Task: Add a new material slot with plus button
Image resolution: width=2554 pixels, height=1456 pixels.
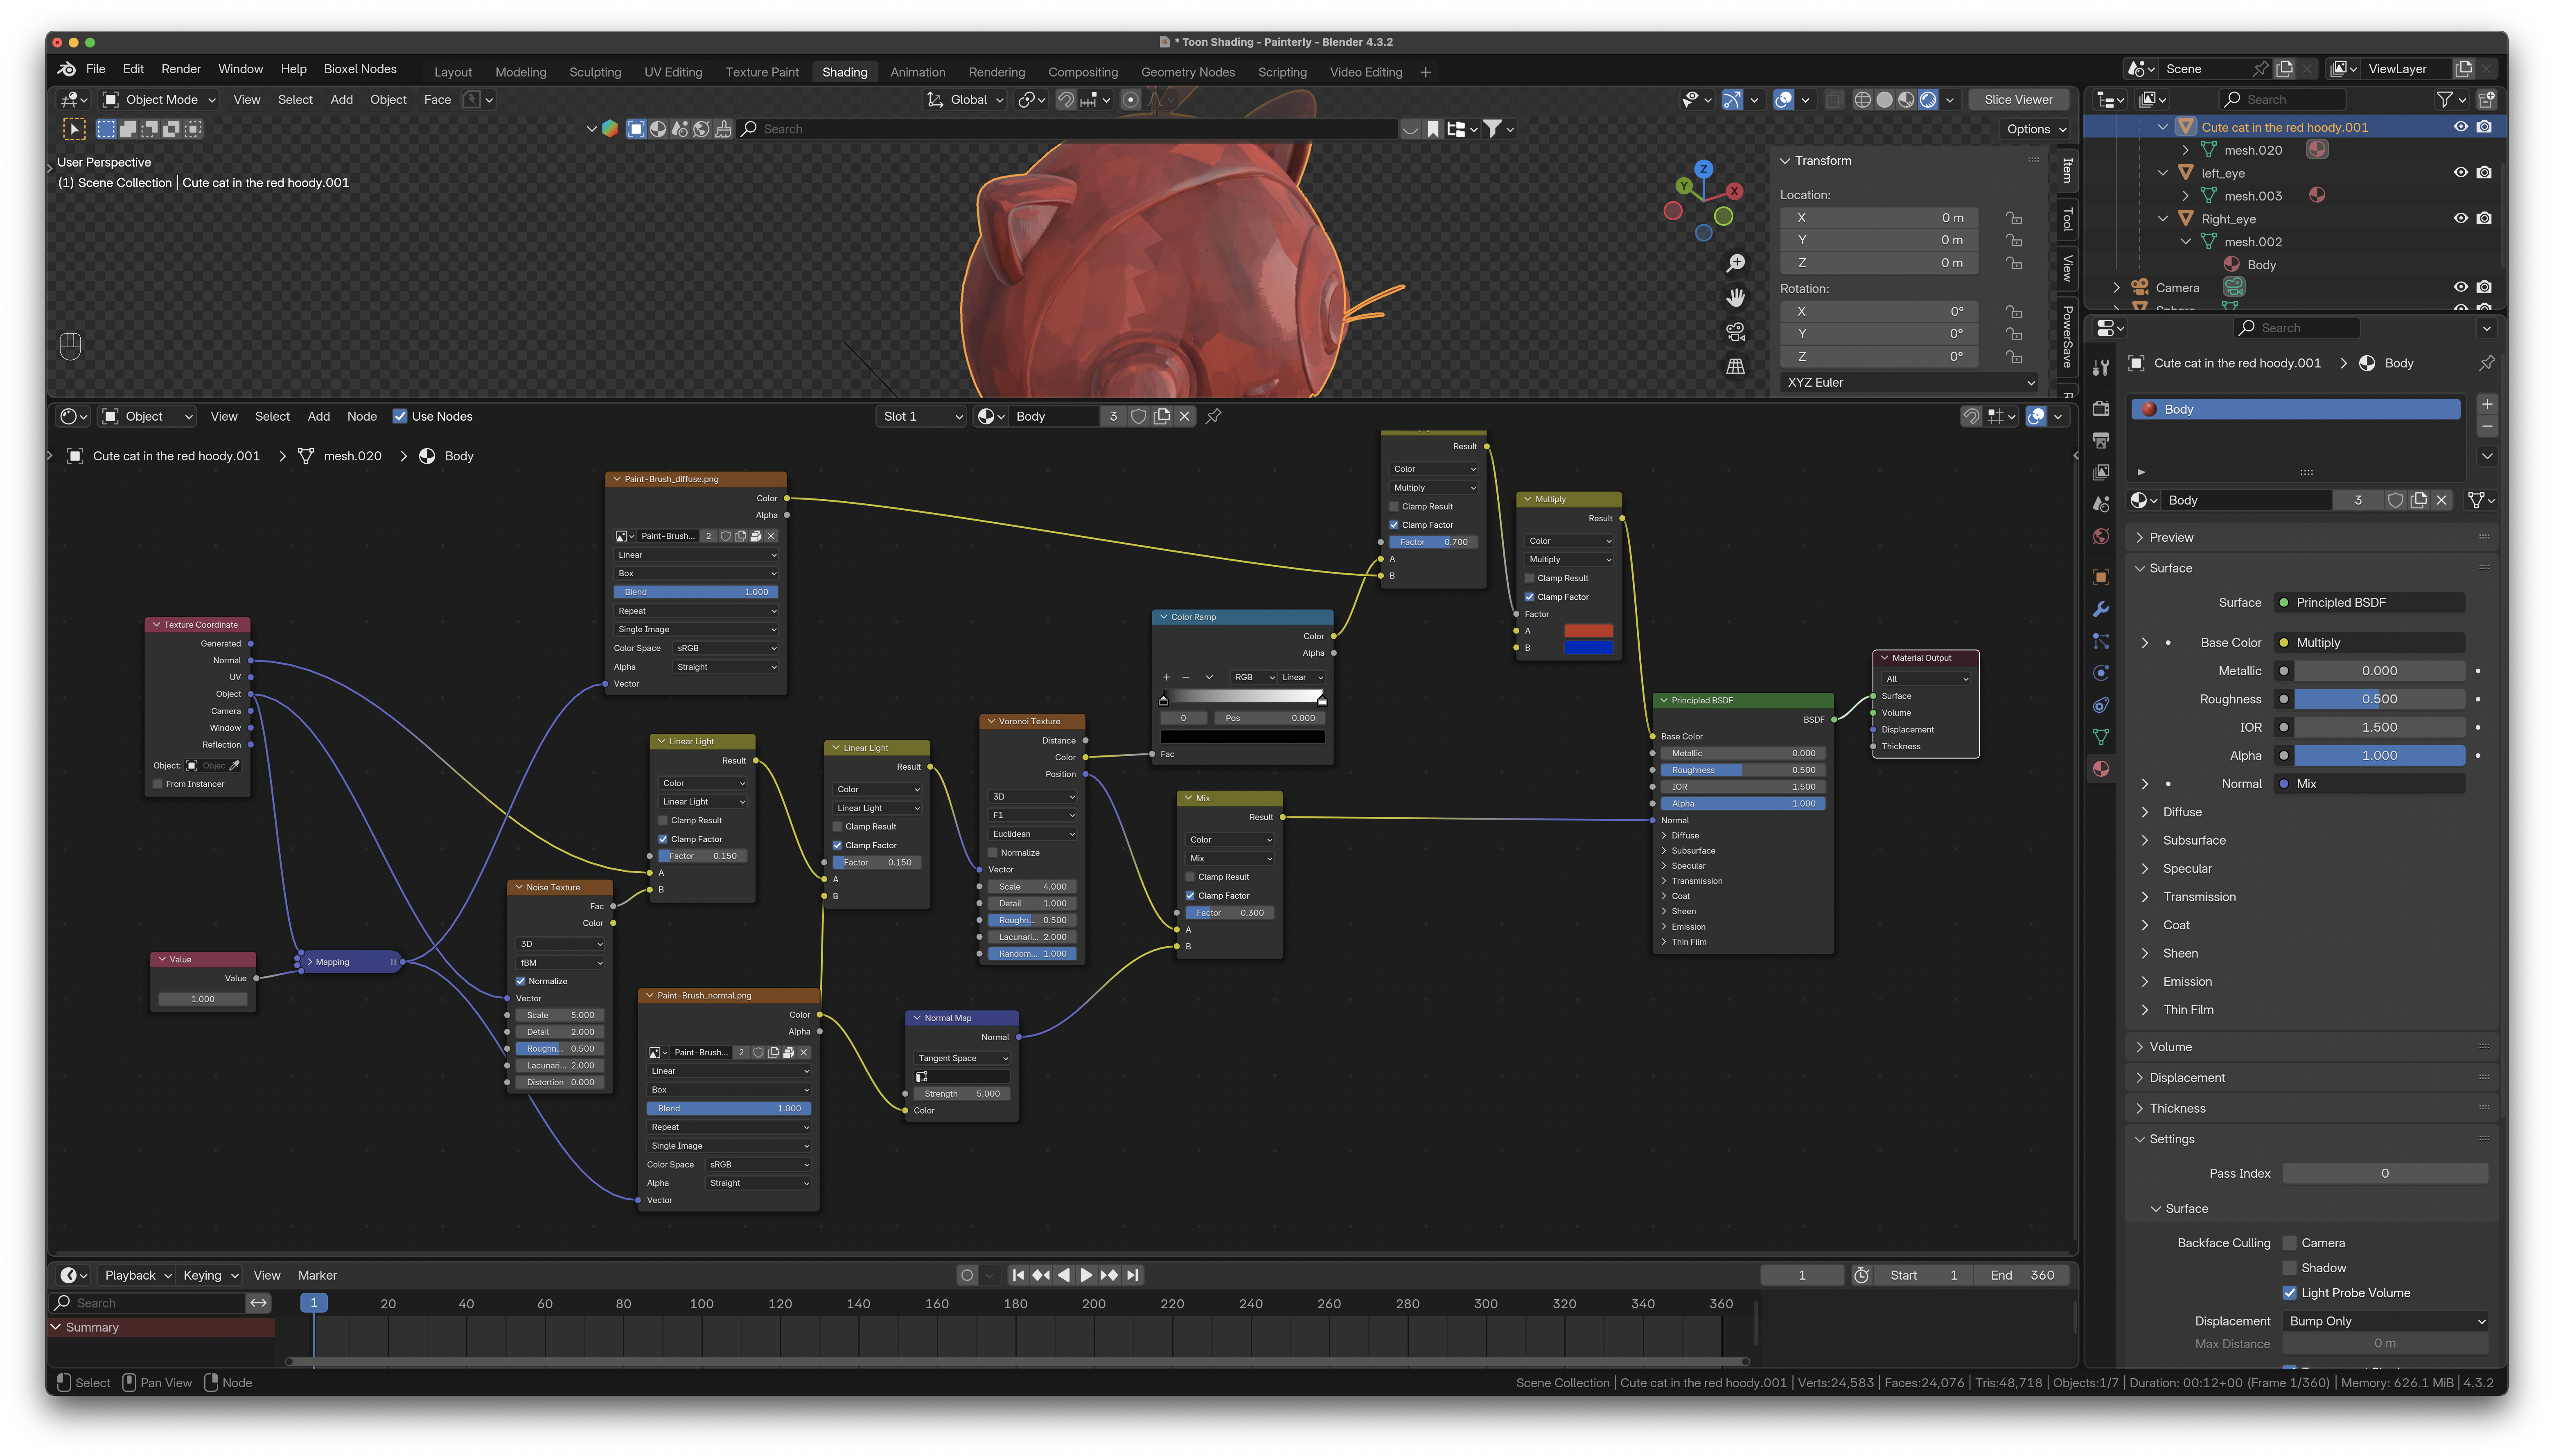Action: coord(2487,404)
